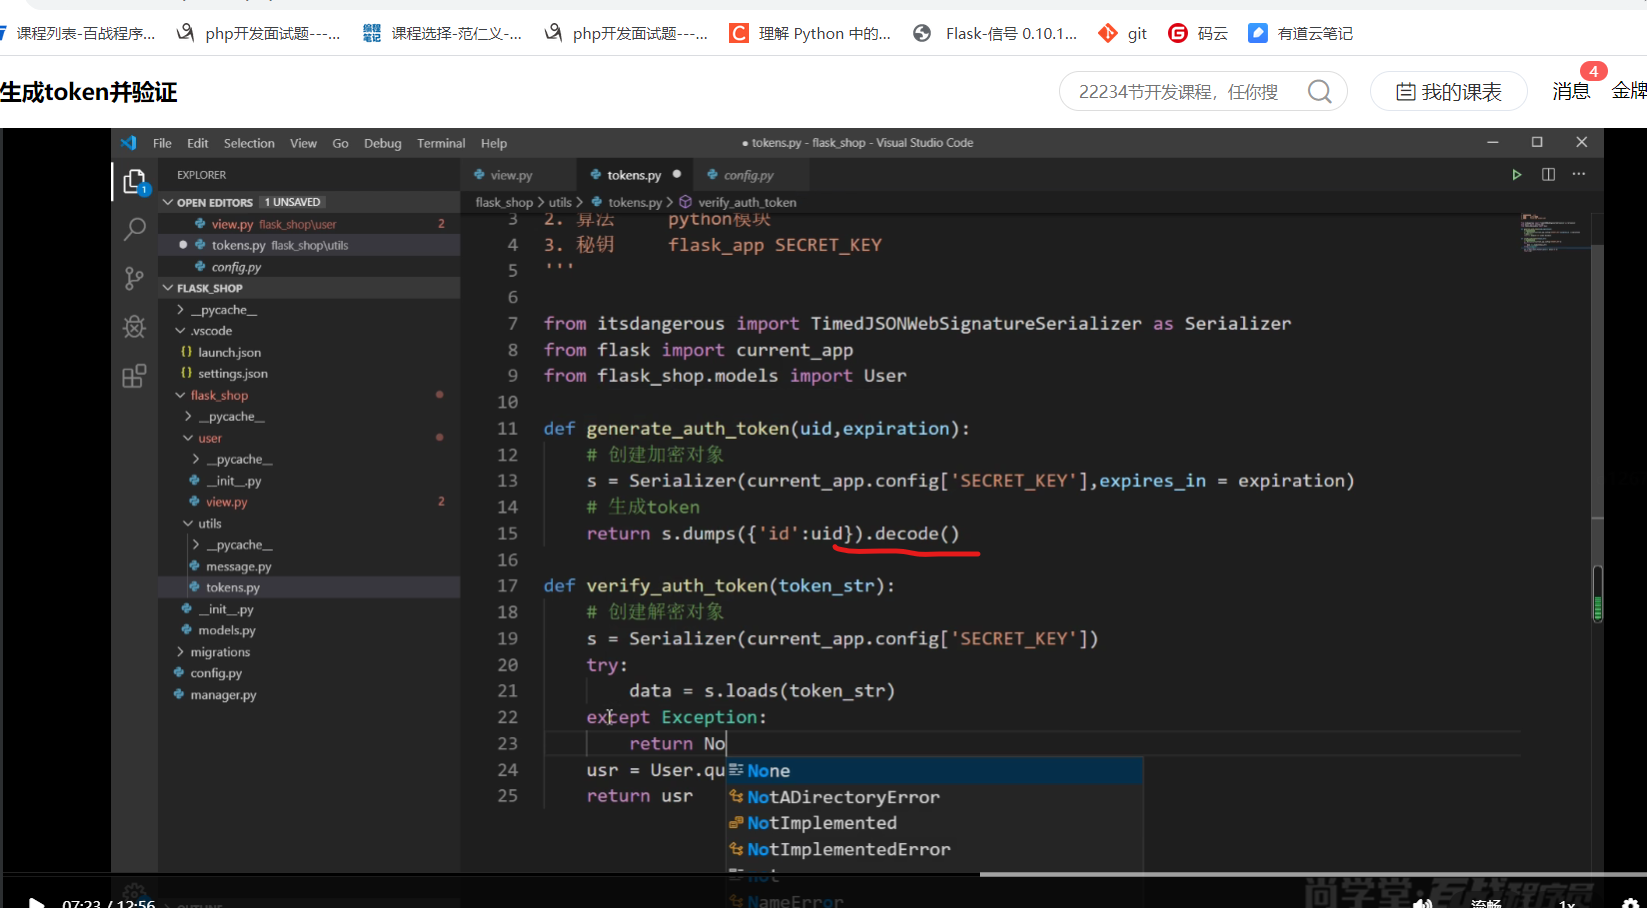This screenshot has width=1647, height=908.
Task: Click flask_shop in the breadcrumb
Action: pyautogui.click(x=504, y=202)
